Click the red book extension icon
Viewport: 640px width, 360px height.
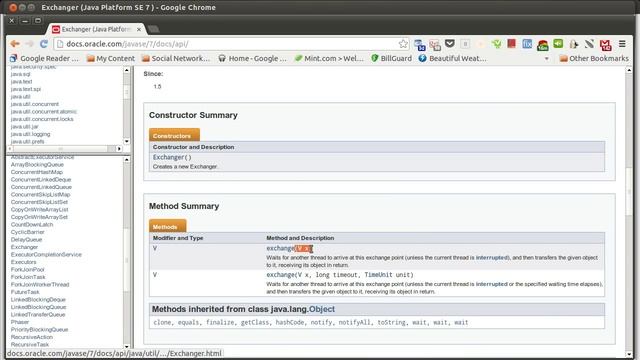coord(511,44)
